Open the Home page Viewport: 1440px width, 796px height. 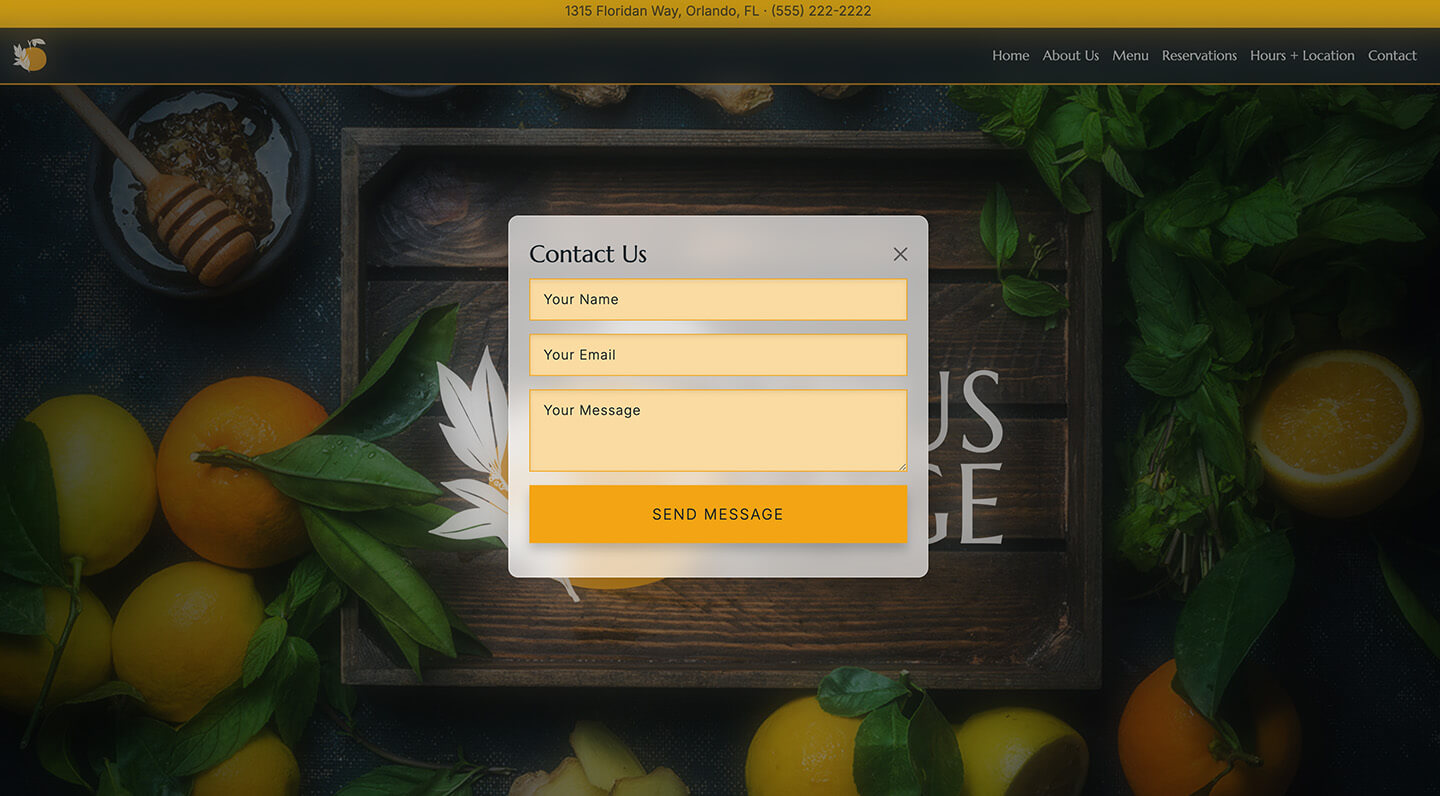point(1010,55)
